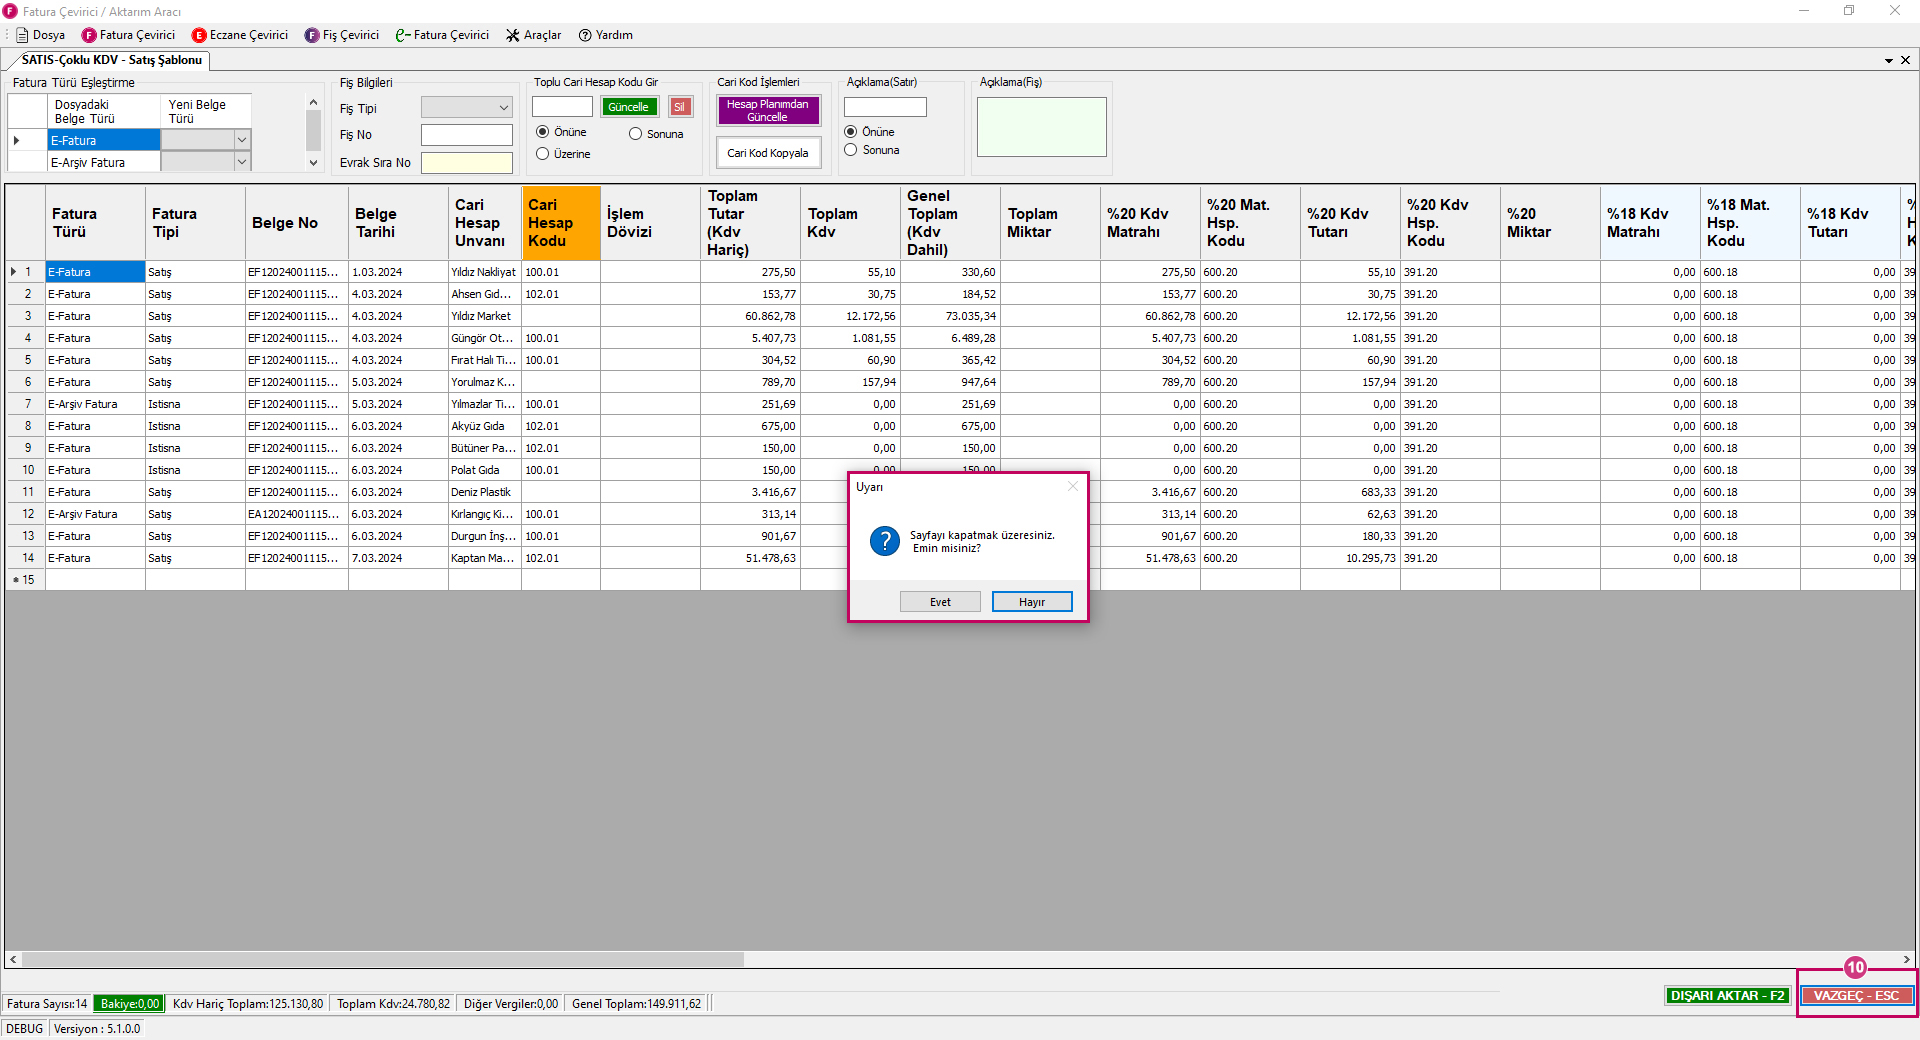Expand Yeni Belge Türü dropdown for E-Arşiv Fatura
Viewport: 1920px width, 1040px height.
coord(242,162)
